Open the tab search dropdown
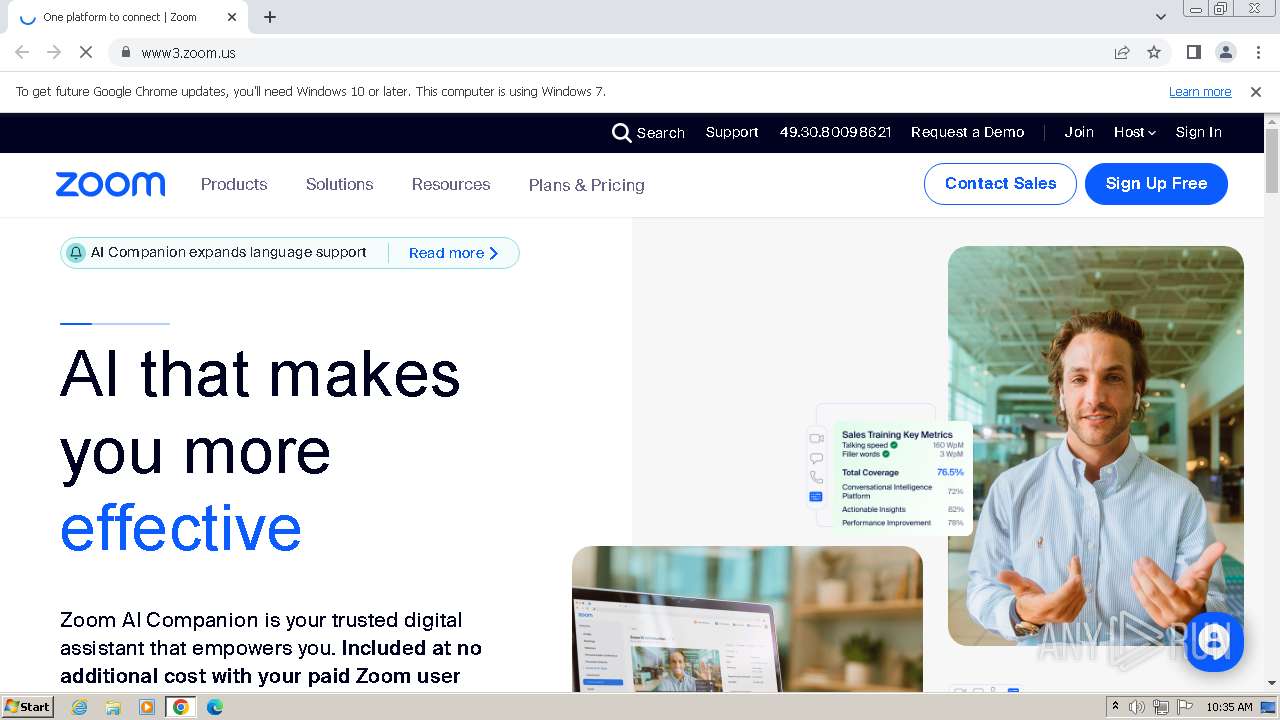Viewport: 1280px width, 720px height. 1161,17
